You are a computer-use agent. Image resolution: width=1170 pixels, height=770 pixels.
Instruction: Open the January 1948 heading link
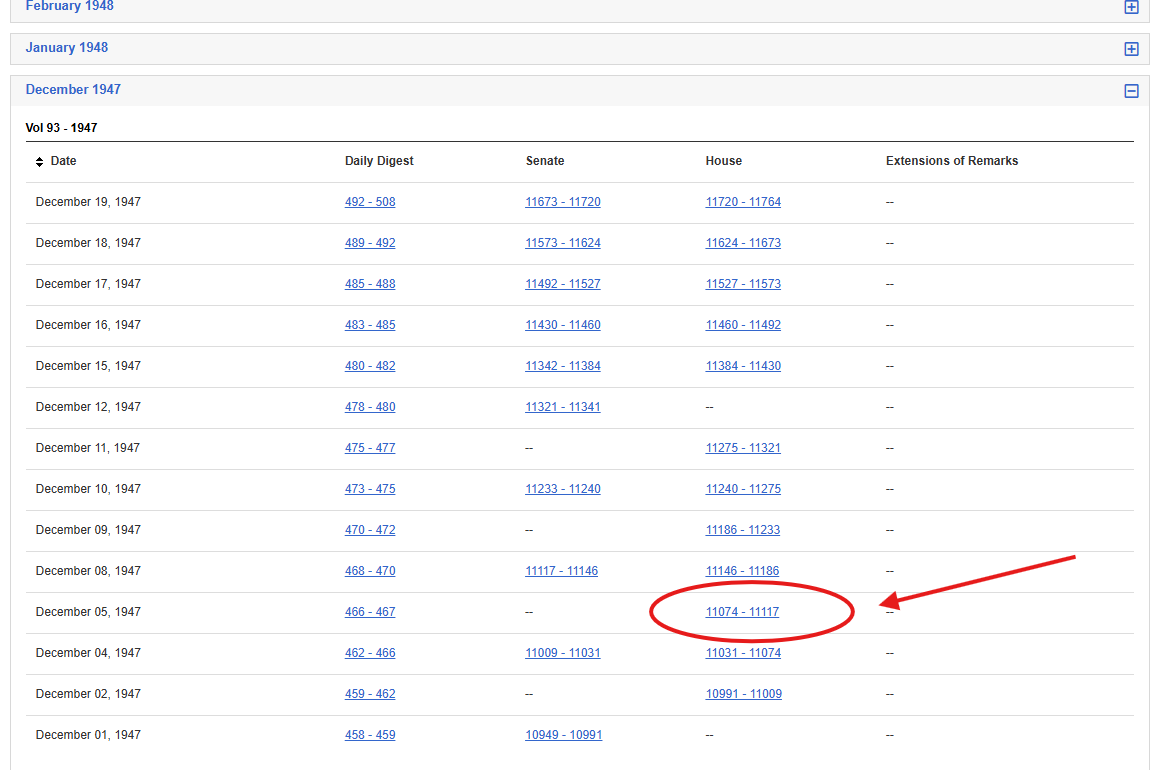click(x=67, y=48)
